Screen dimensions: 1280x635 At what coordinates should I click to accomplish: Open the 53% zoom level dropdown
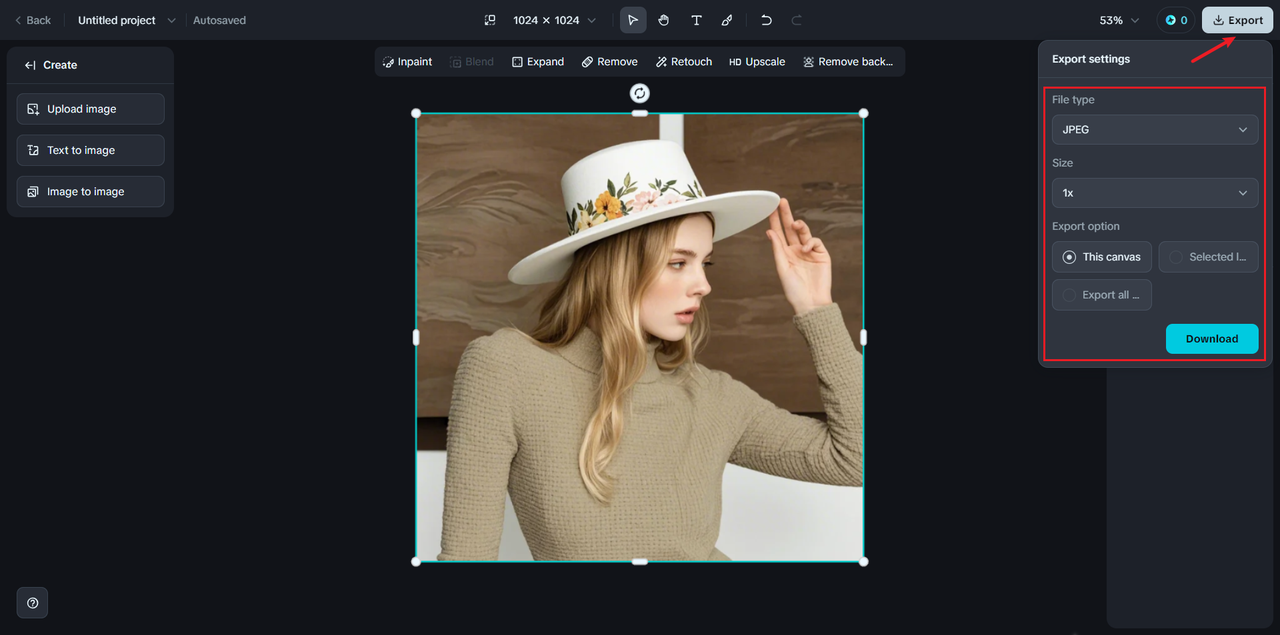pos(1119,20)
